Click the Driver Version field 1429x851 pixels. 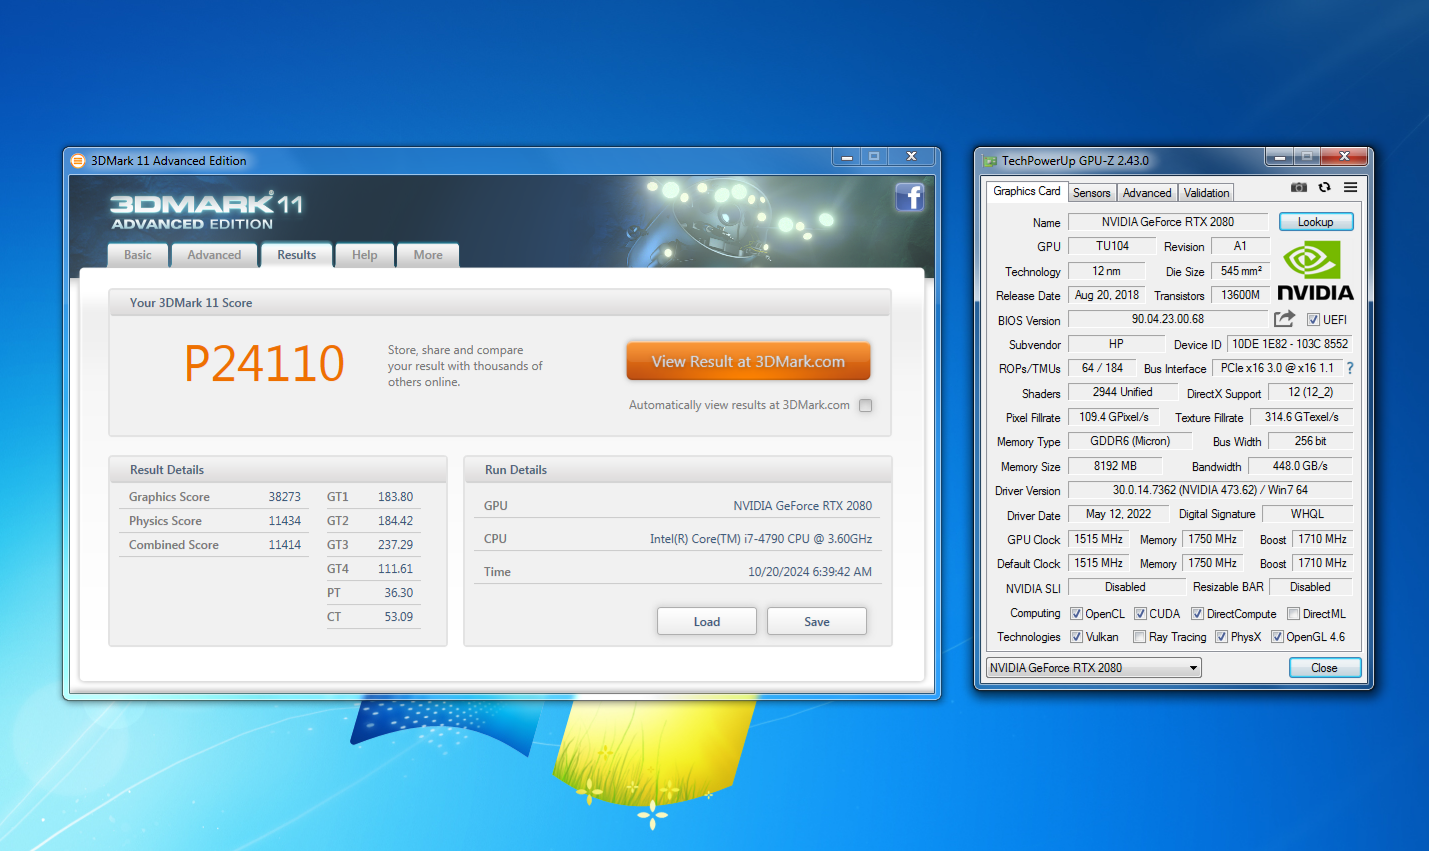tap(1210, 490)
